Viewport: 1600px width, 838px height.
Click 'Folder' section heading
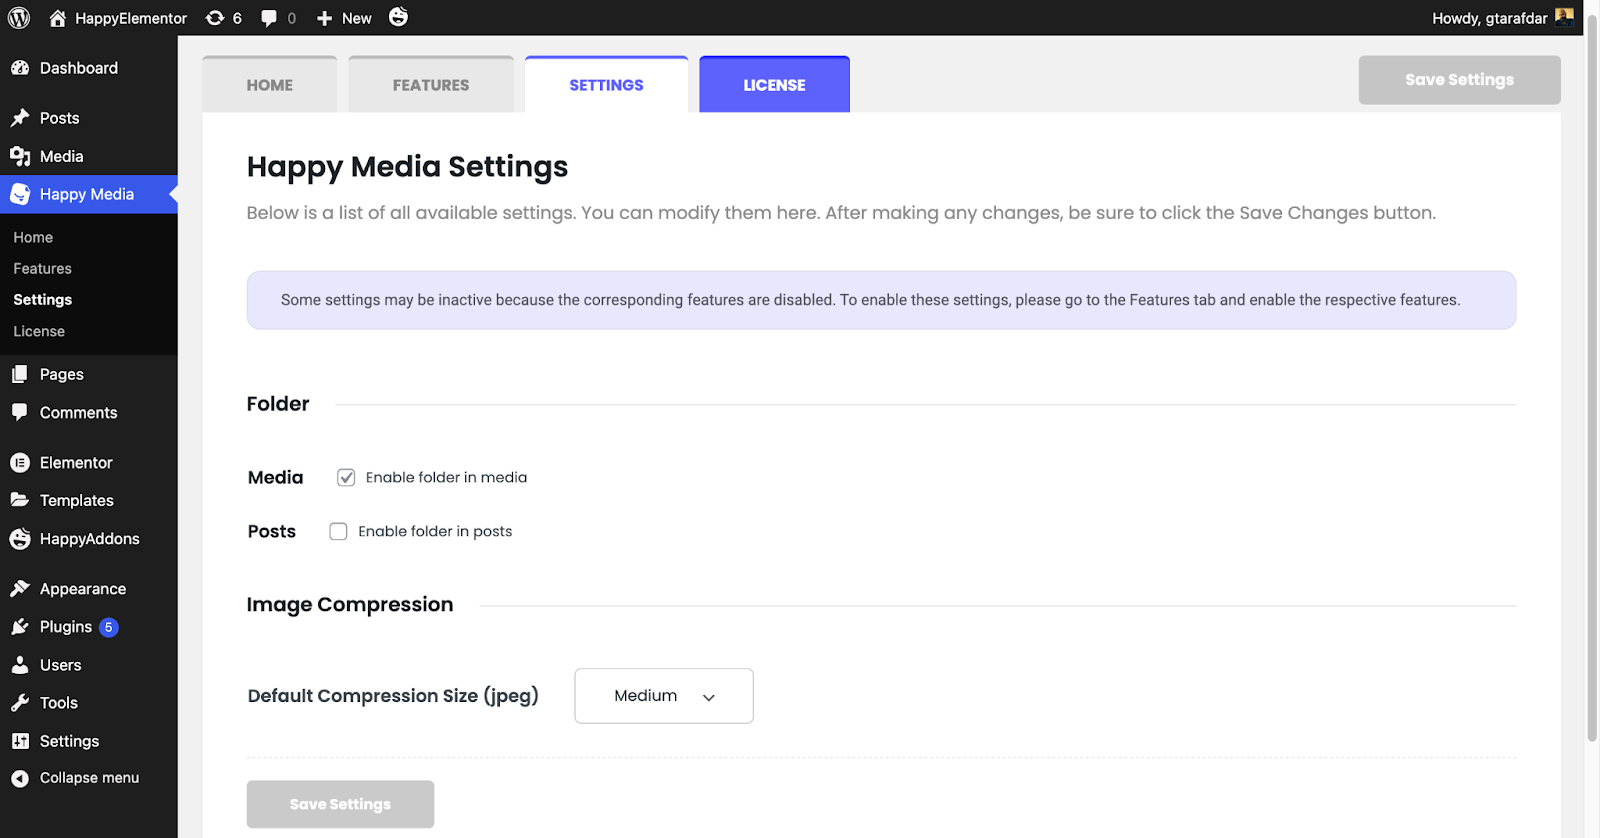pos(278,404)
